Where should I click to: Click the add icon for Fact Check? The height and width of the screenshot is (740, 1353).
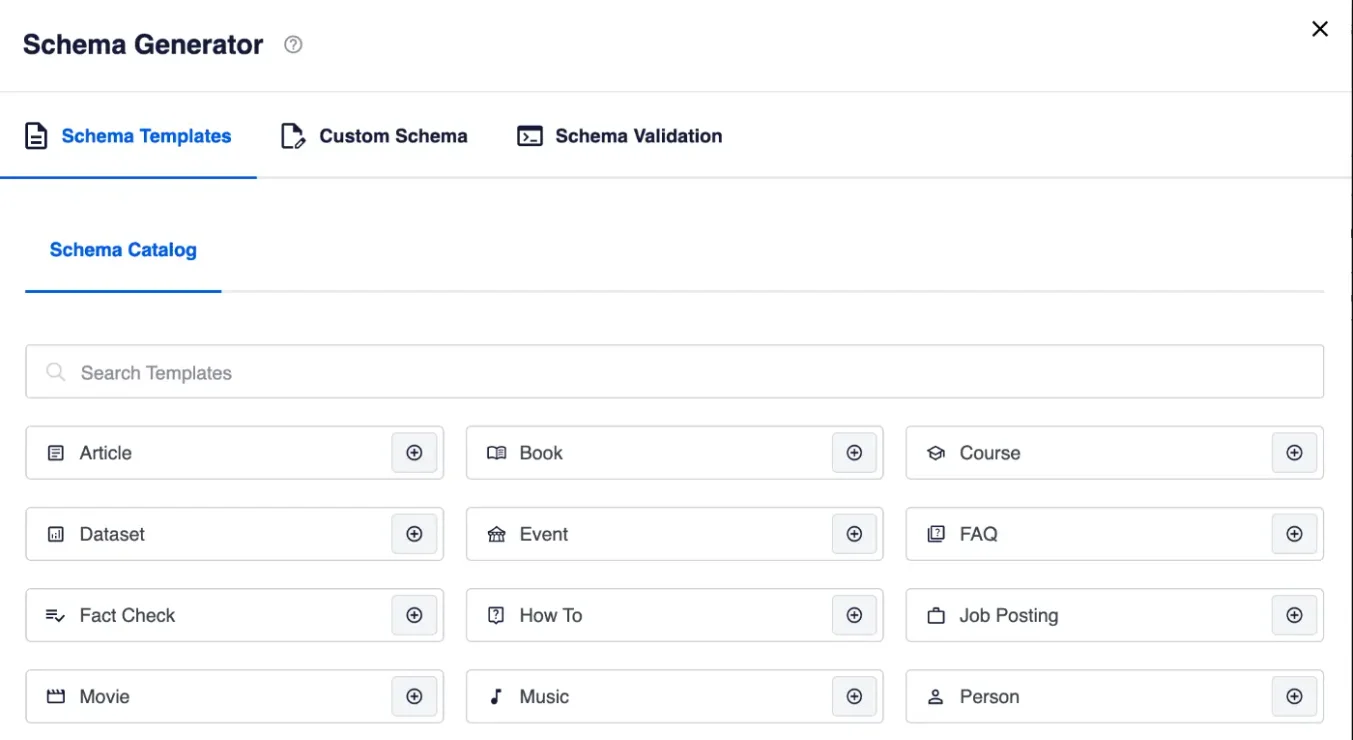(414, 615)
